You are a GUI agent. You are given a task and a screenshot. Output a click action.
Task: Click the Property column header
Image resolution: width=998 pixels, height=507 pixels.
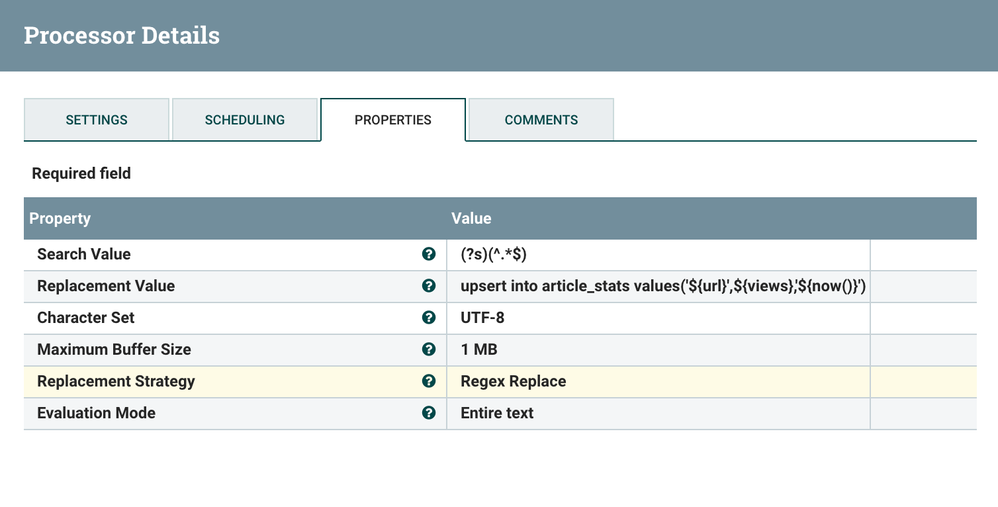[60, 218]
